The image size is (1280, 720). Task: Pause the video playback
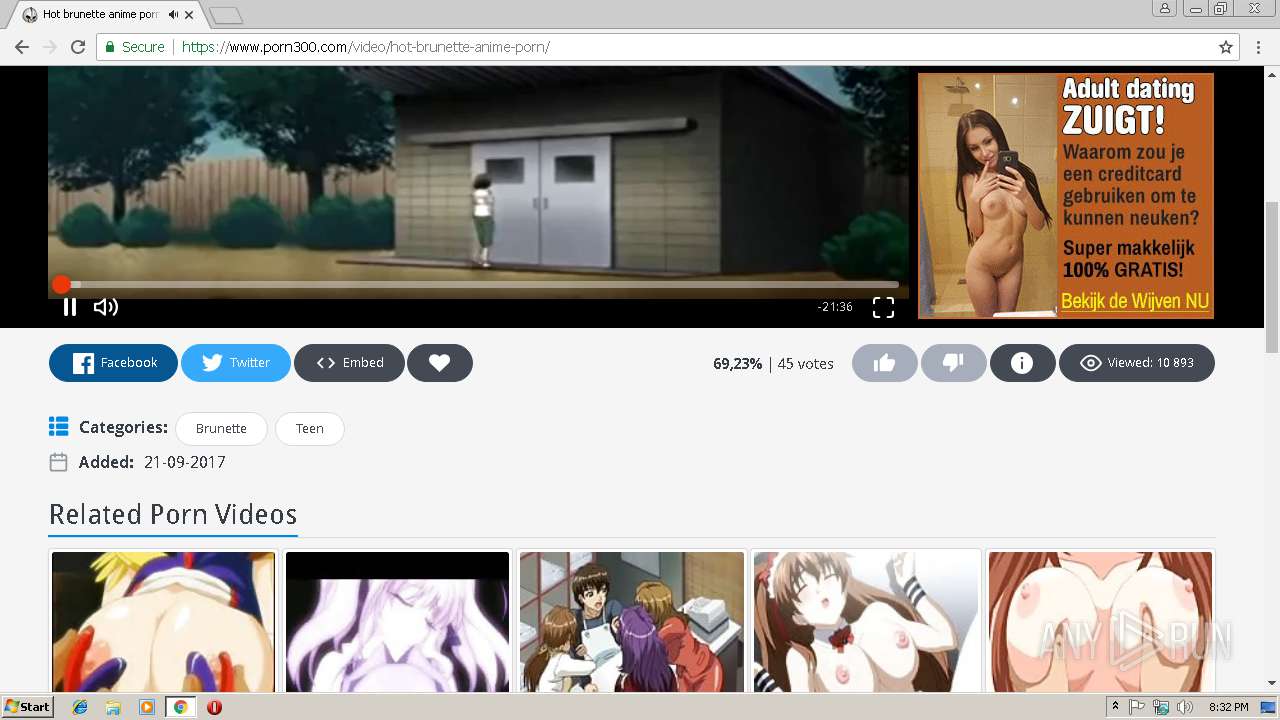pyautogui.click(x=70, y=307)
